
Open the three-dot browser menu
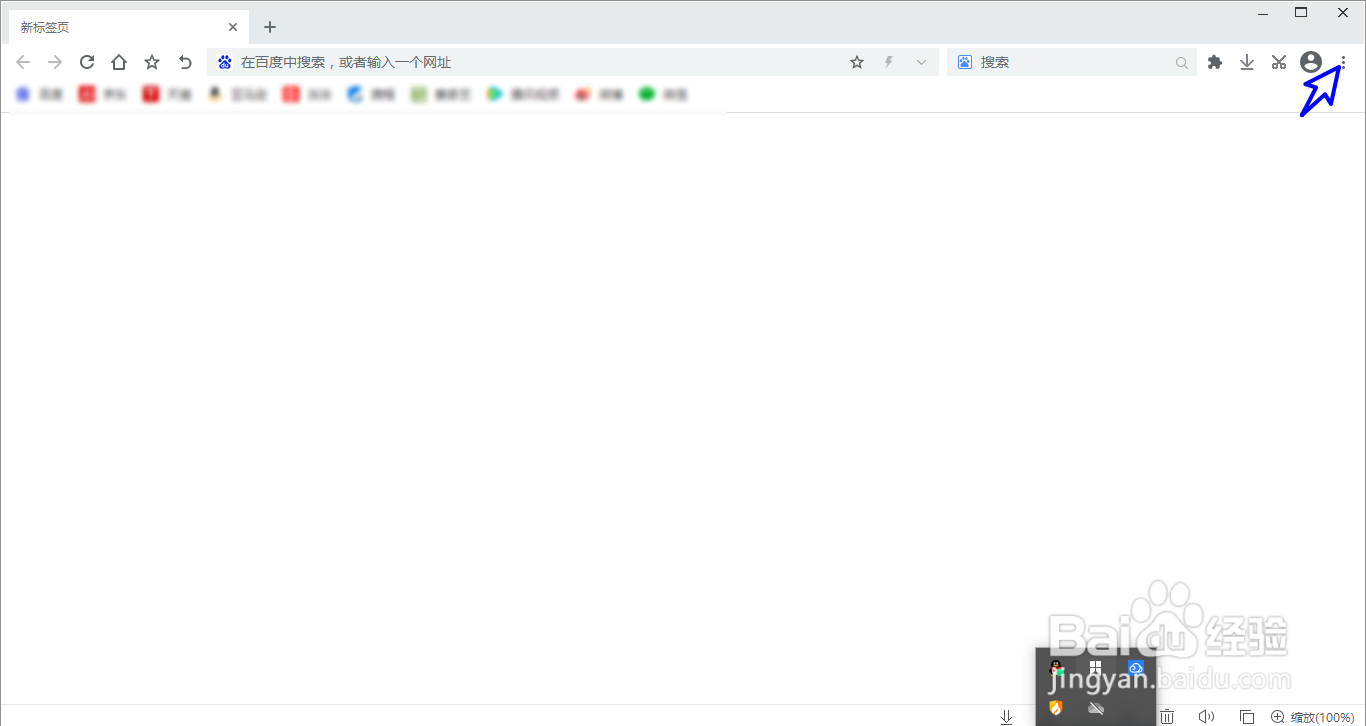tap(1343, 62)
